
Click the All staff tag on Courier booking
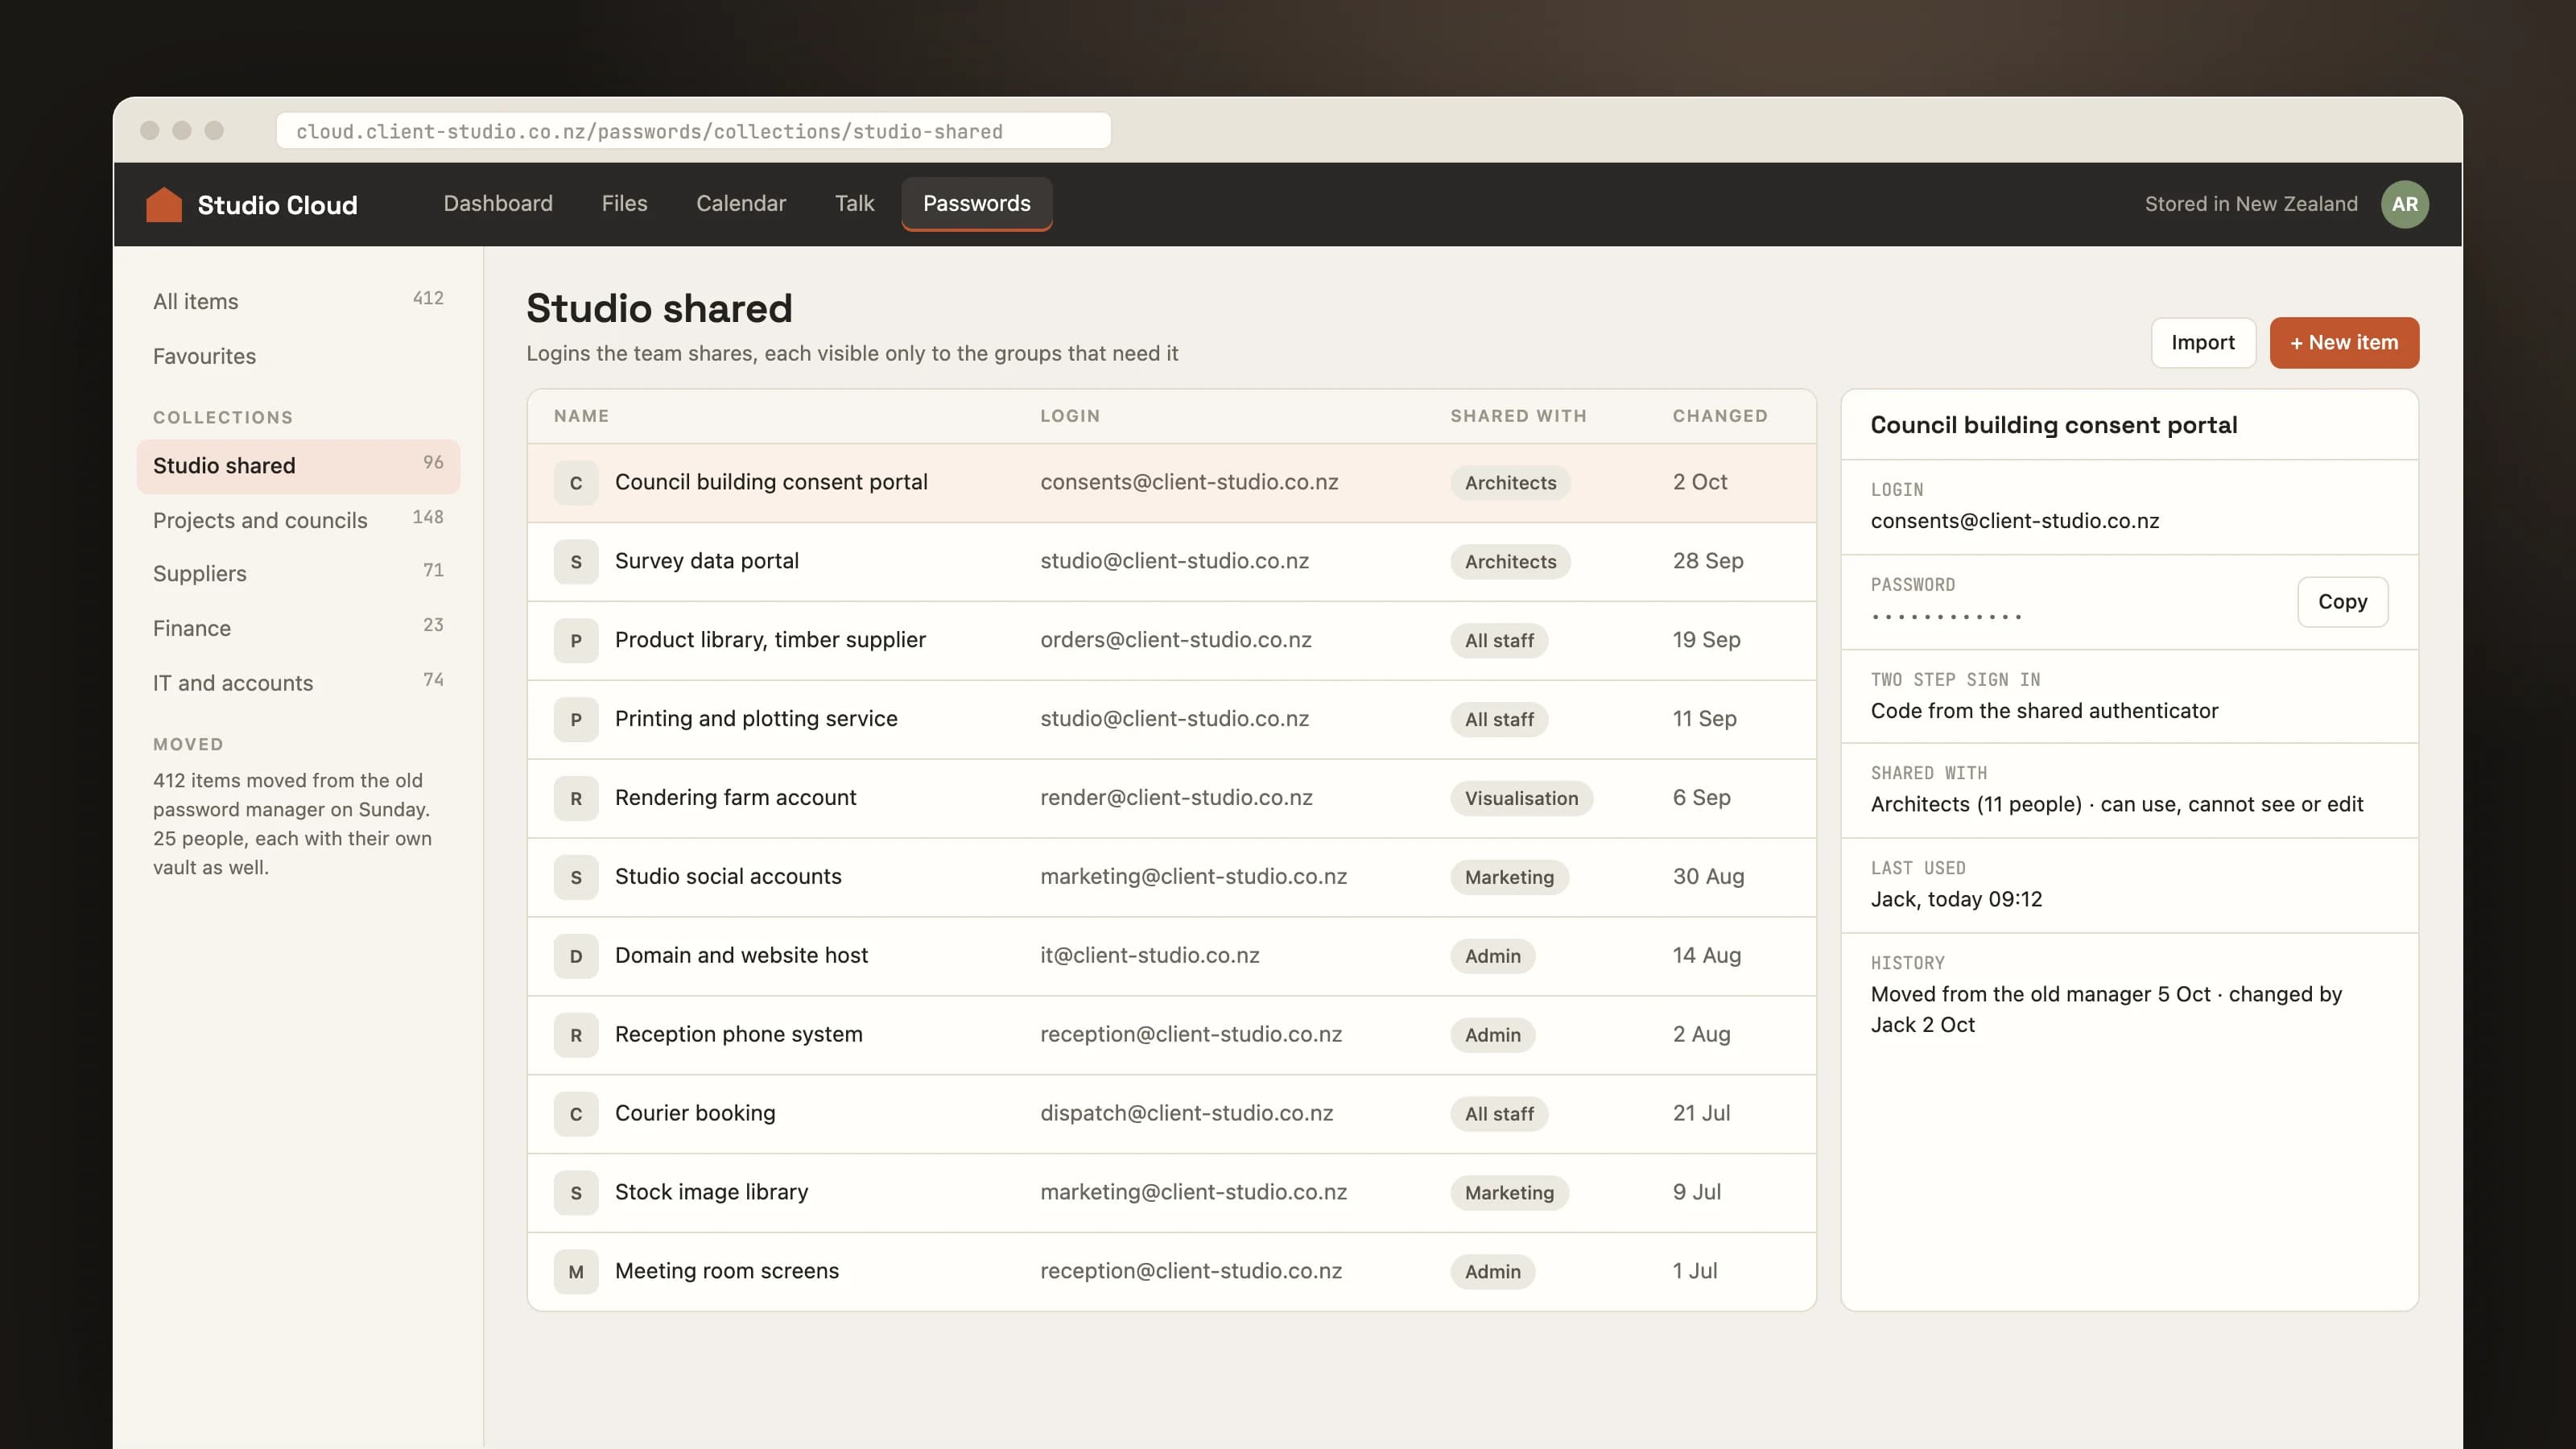pyautogui.click(x=1499, y=1114)
